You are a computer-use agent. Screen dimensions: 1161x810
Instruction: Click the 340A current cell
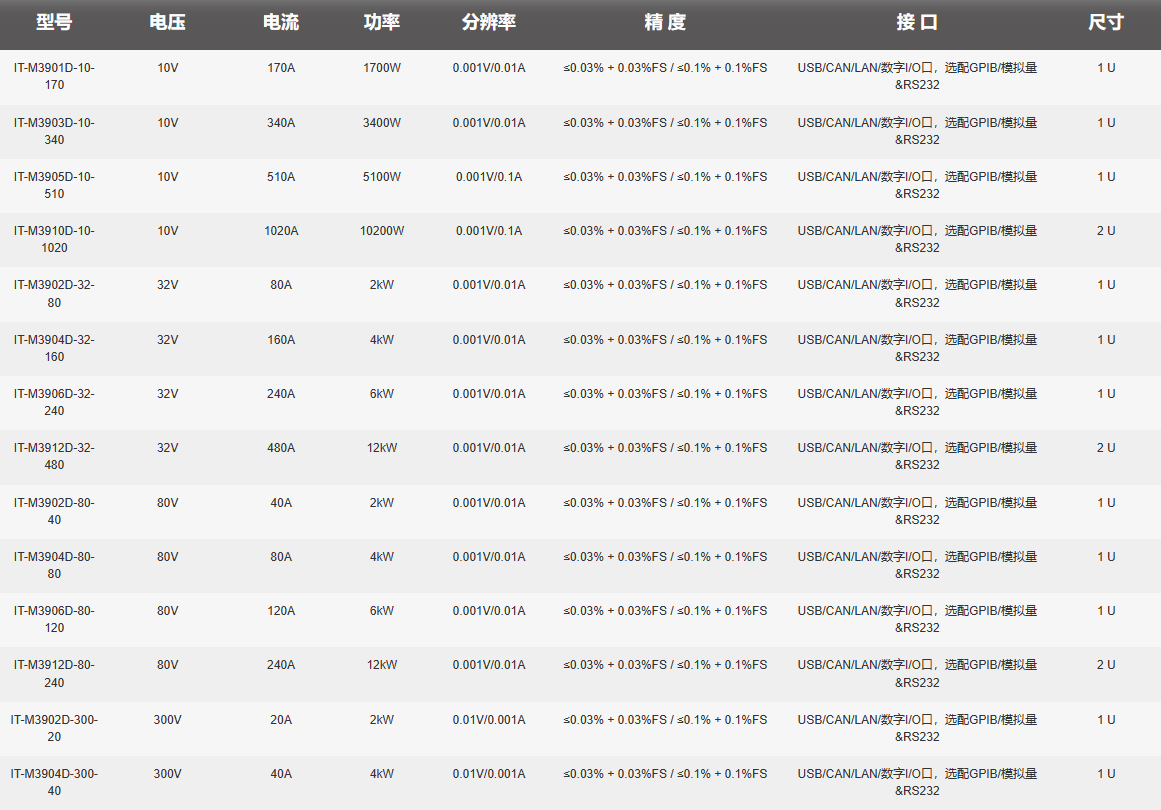(x=281, y=123)
